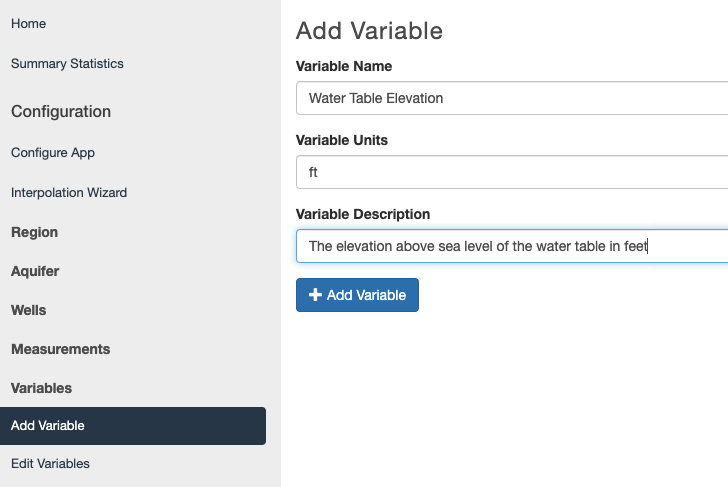Click the Configuration heading in sidebar

pos(61,111)
